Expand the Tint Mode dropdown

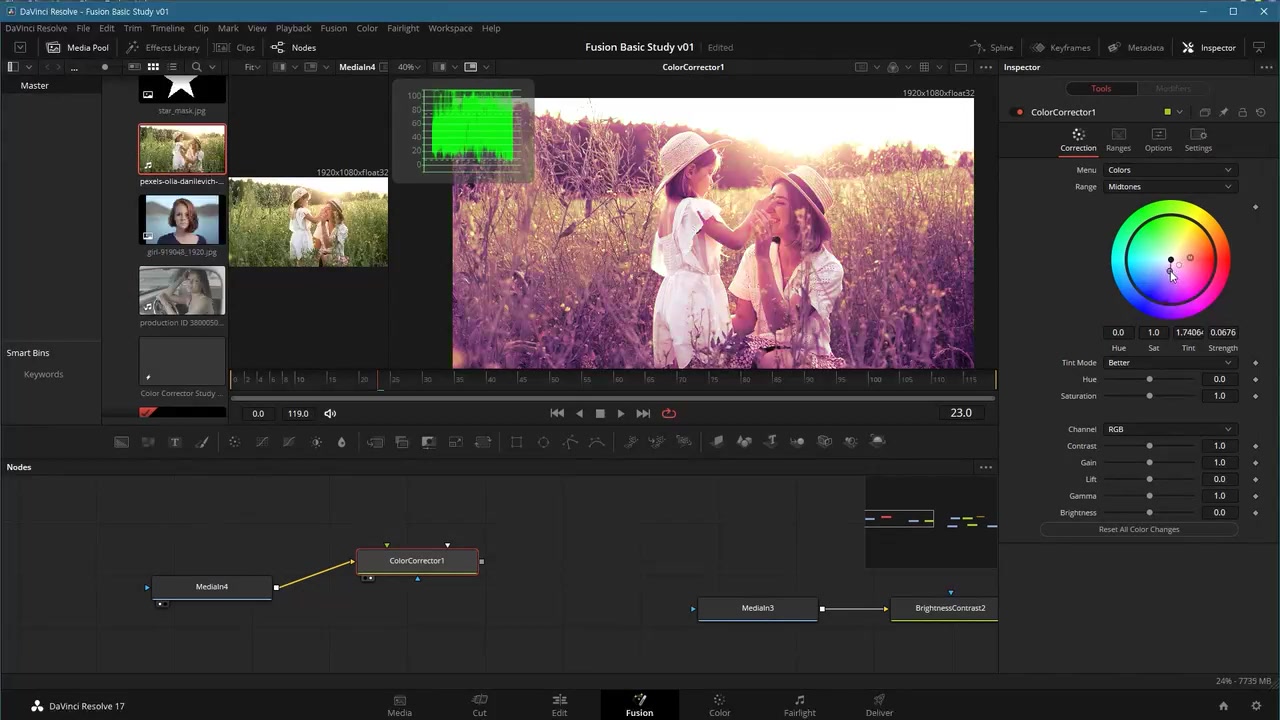pos(1169,363)
